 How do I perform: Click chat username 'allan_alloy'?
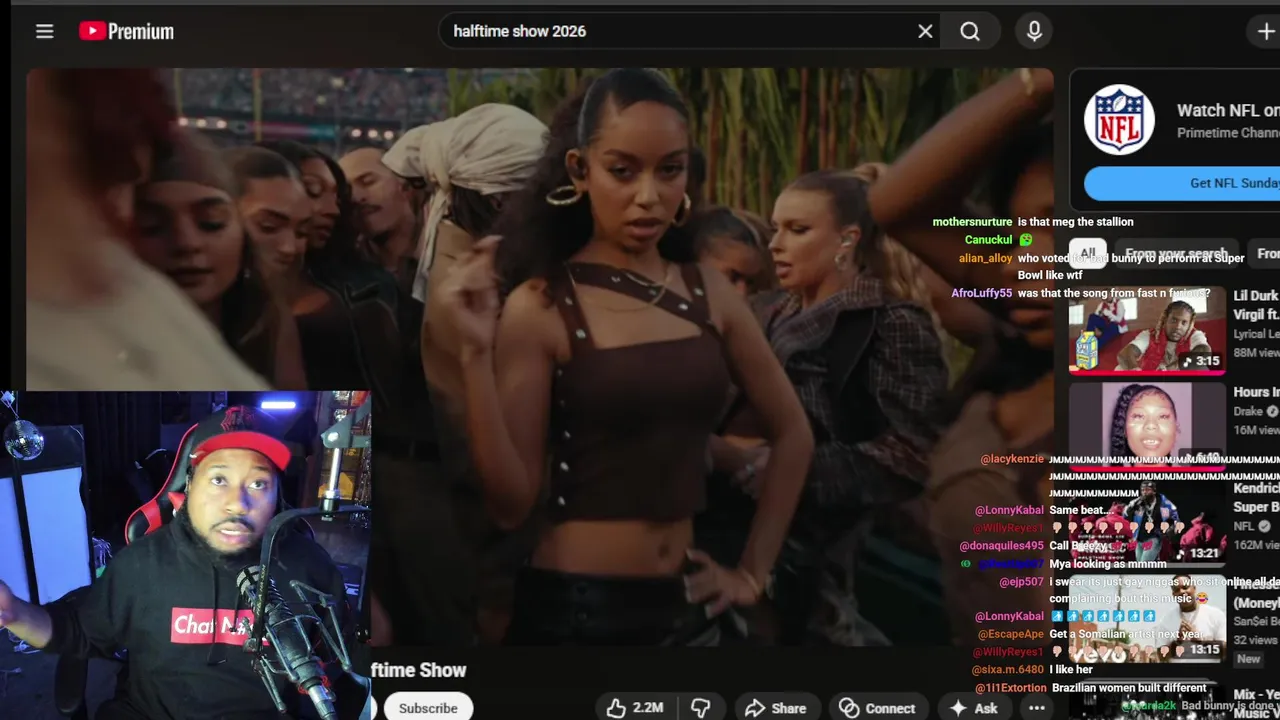coord(985,258)
